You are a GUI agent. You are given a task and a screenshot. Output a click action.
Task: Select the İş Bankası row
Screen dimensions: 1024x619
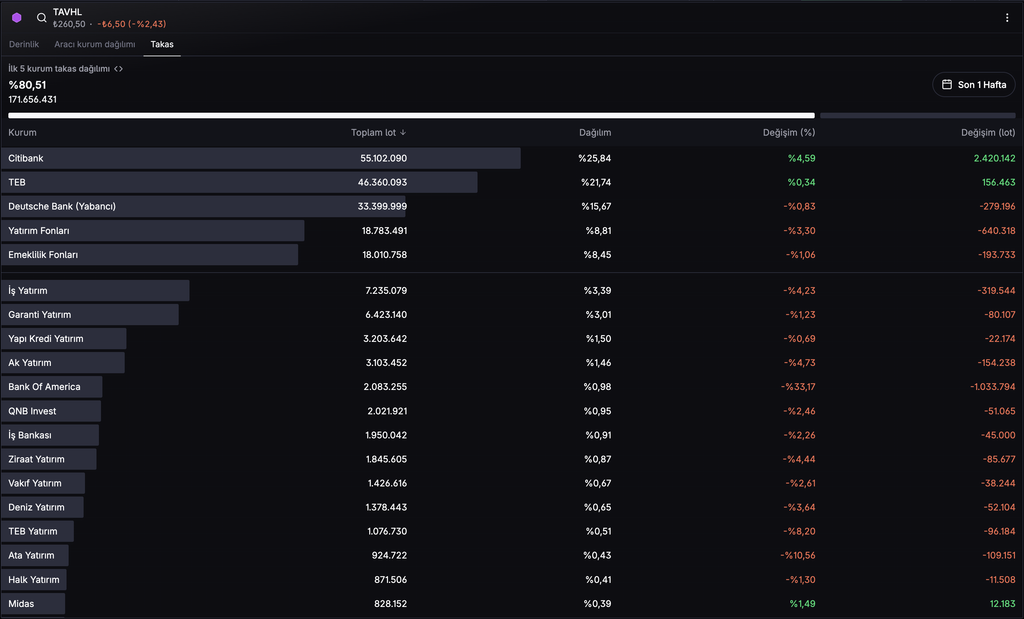[x=512, y=435]
